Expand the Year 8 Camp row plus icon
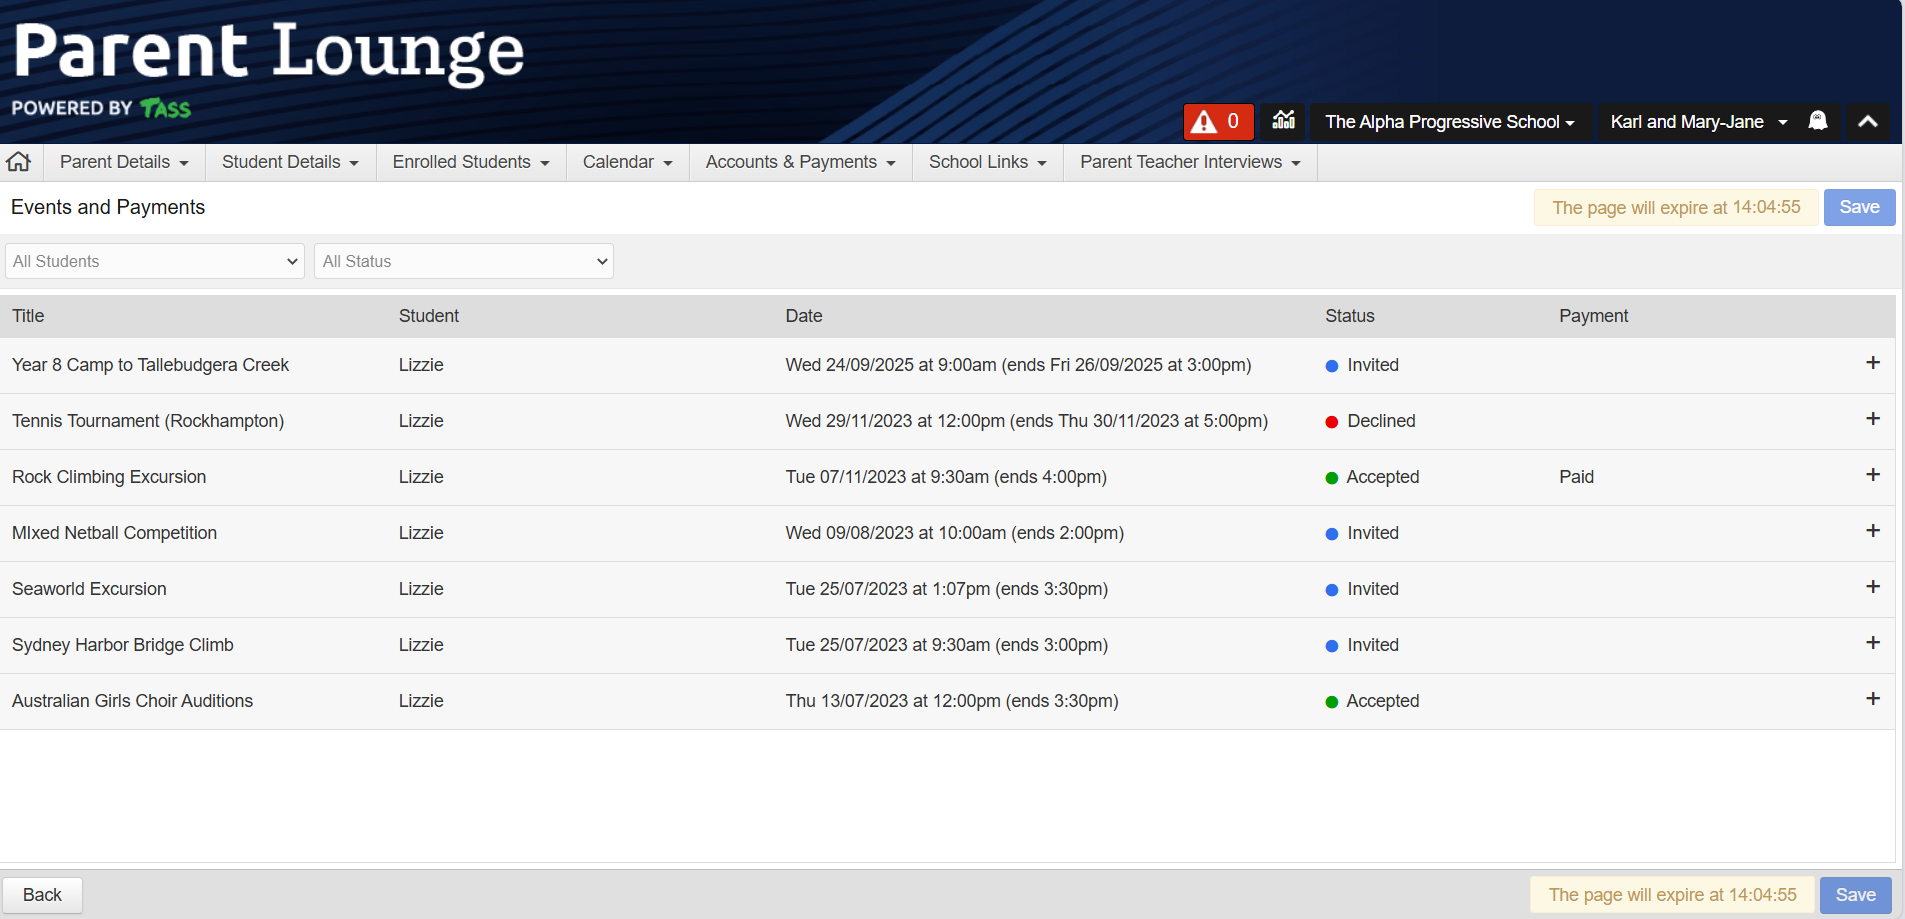The image size is (1905, 919). point(1873,363)
